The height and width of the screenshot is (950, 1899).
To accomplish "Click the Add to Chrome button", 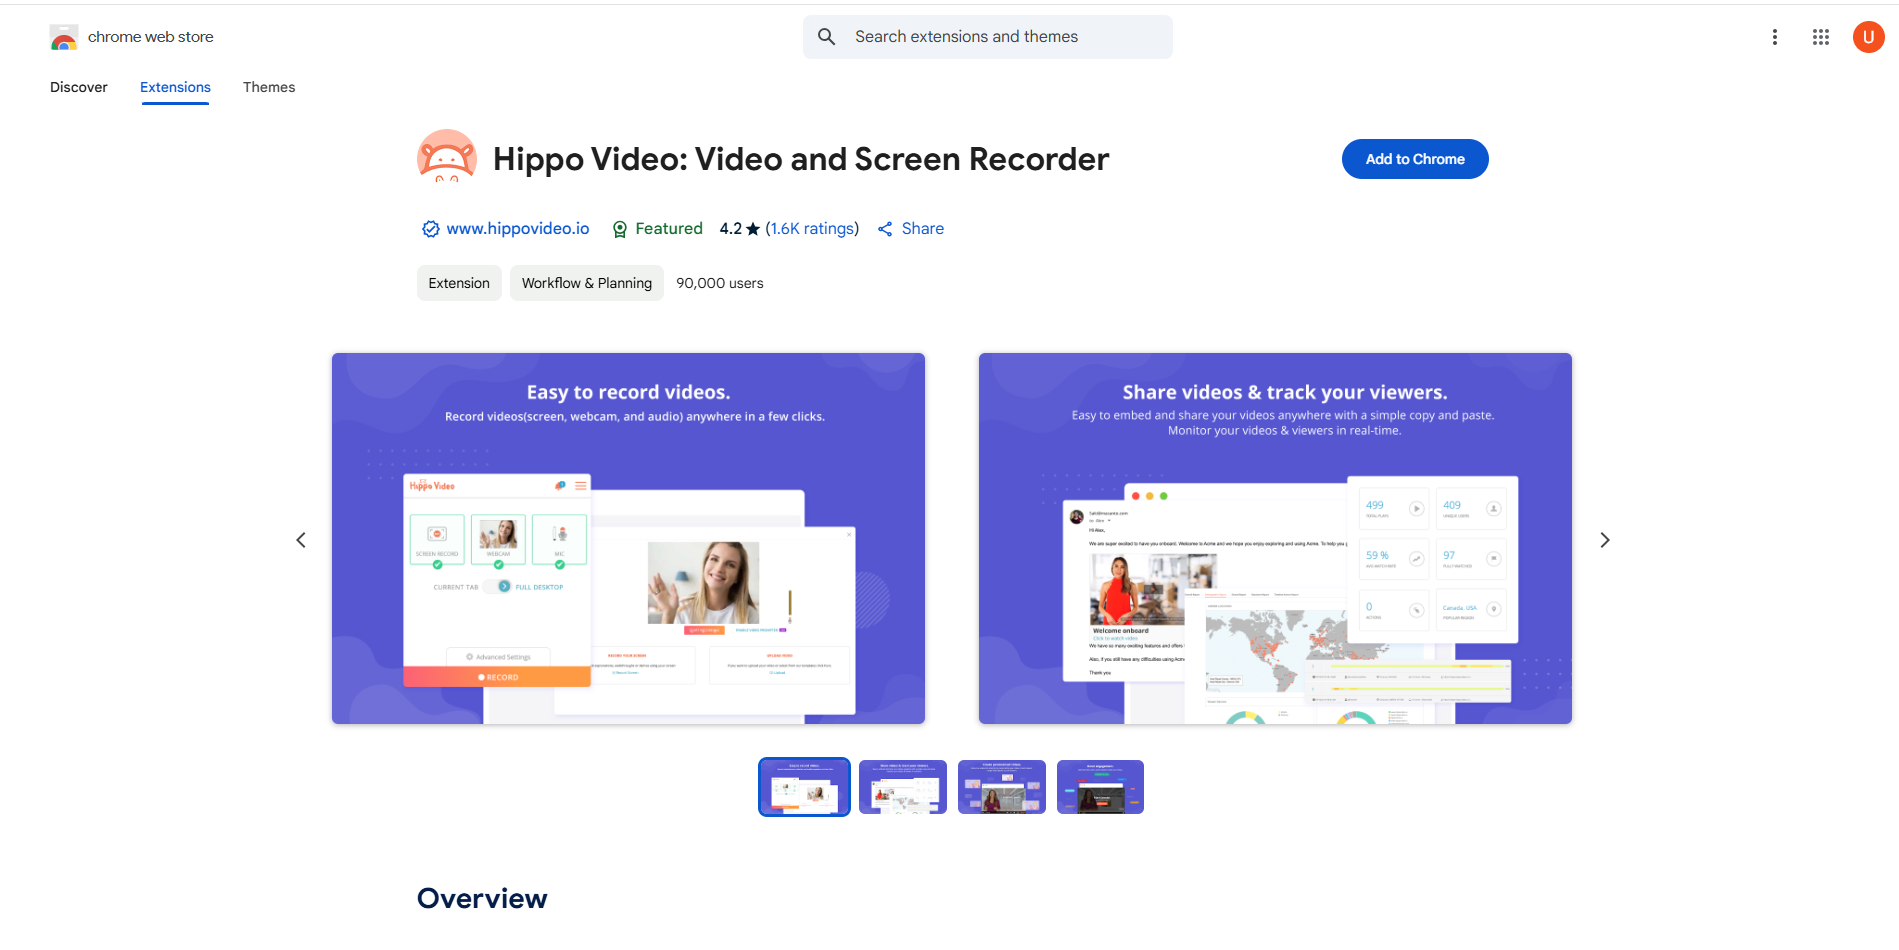I will click(1414, 158).
